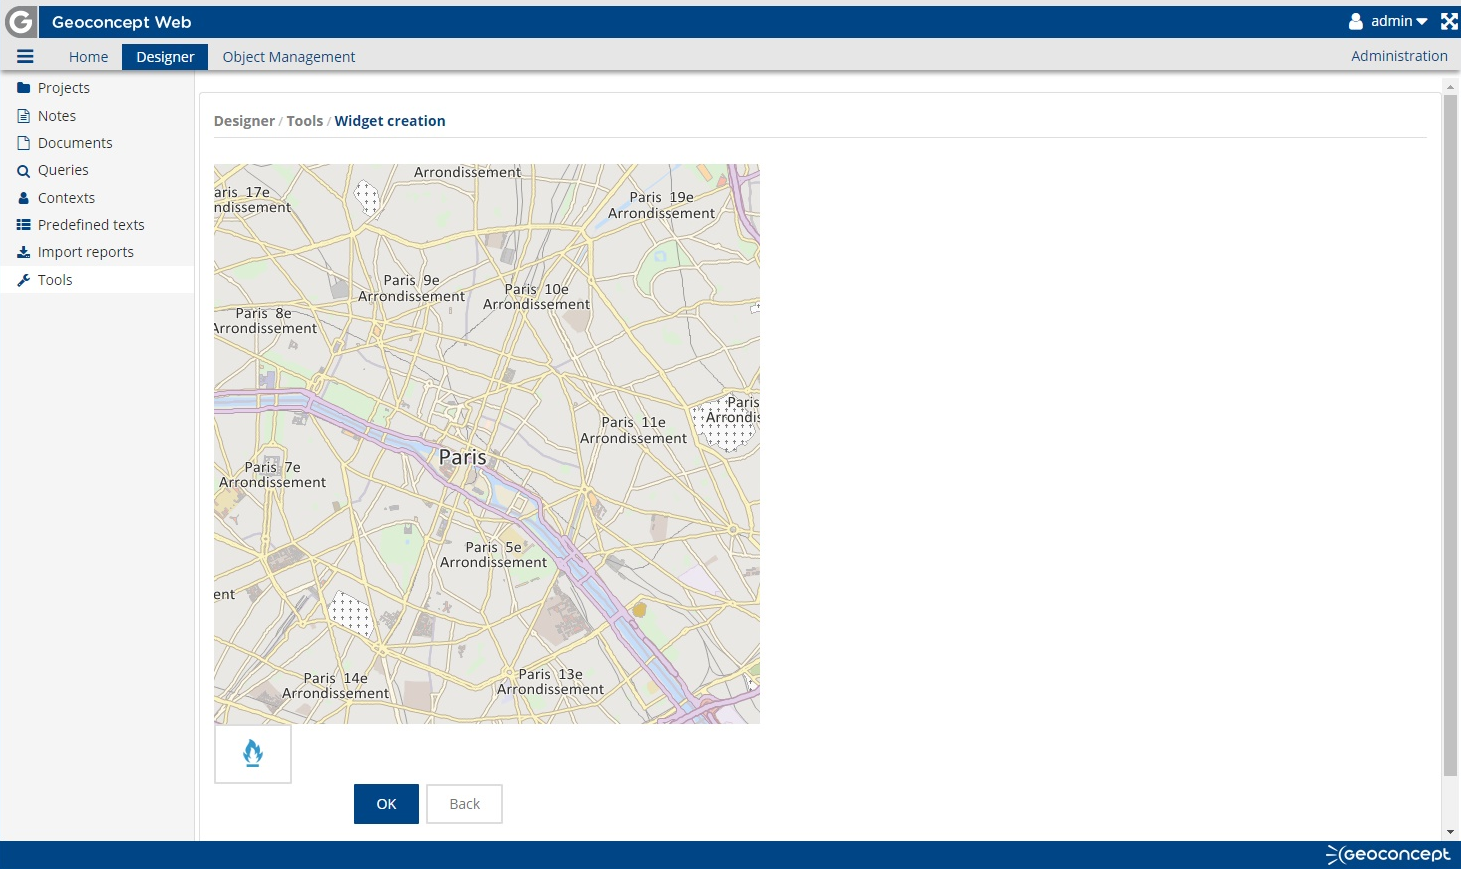1461x869 pixels.
Task: Click the Queries magnifier icon
Action: pyautogui.click(x=24, y=171)
